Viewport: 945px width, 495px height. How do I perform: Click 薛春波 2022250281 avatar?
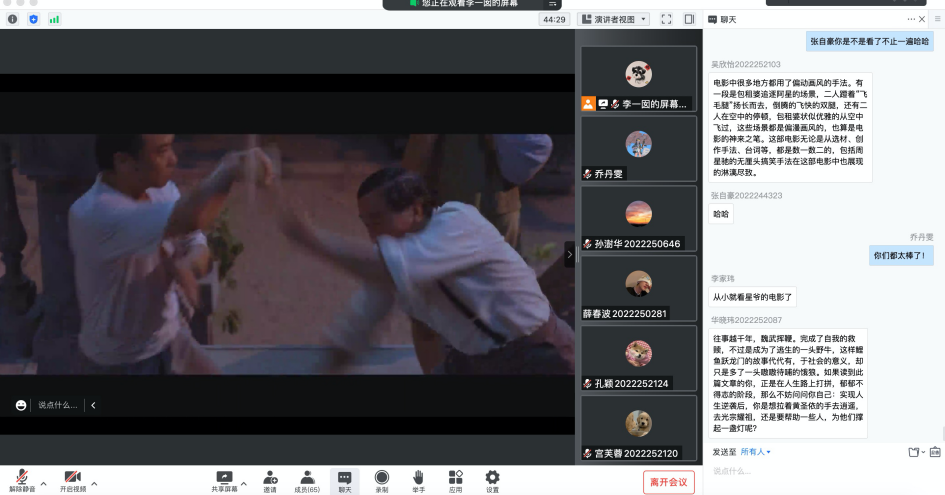click(x=639, y=283)
